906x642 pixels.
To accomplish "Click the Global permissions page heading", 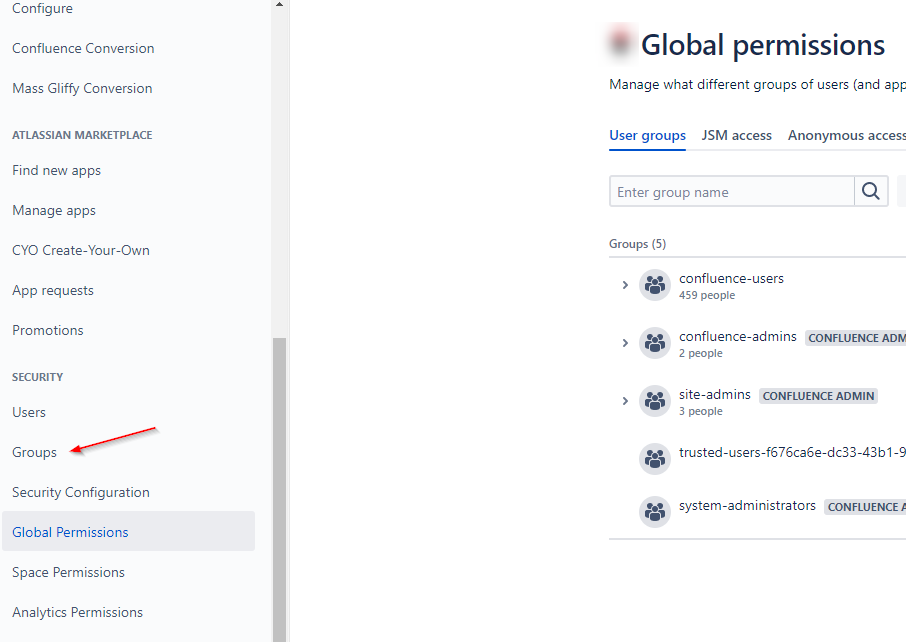I will point(763,44).
